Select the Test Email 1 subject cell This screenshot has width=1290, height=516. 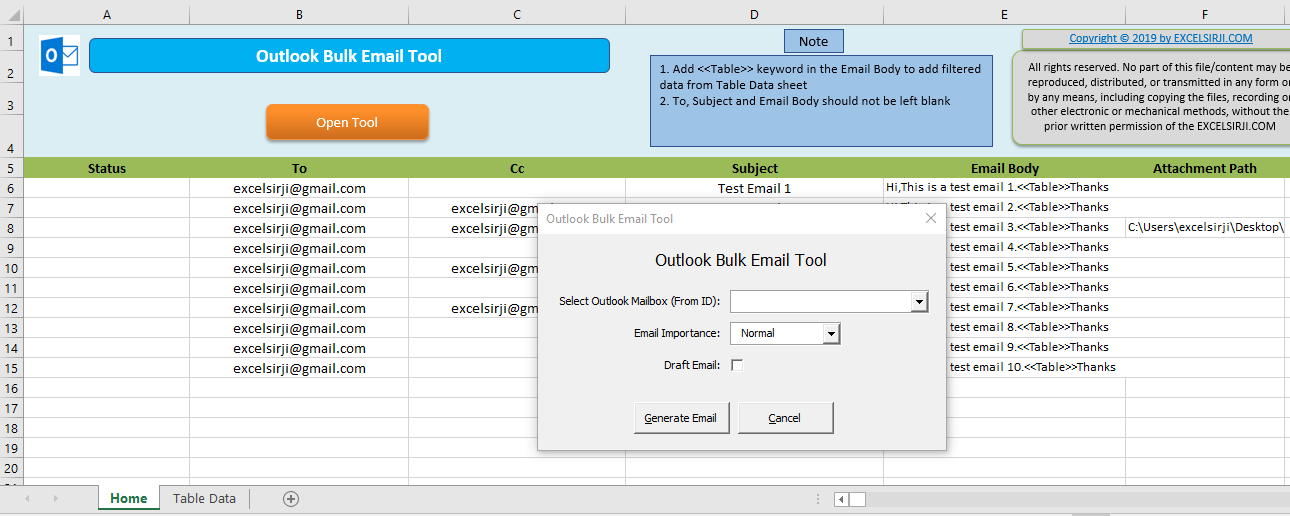[x=754, y=188]
